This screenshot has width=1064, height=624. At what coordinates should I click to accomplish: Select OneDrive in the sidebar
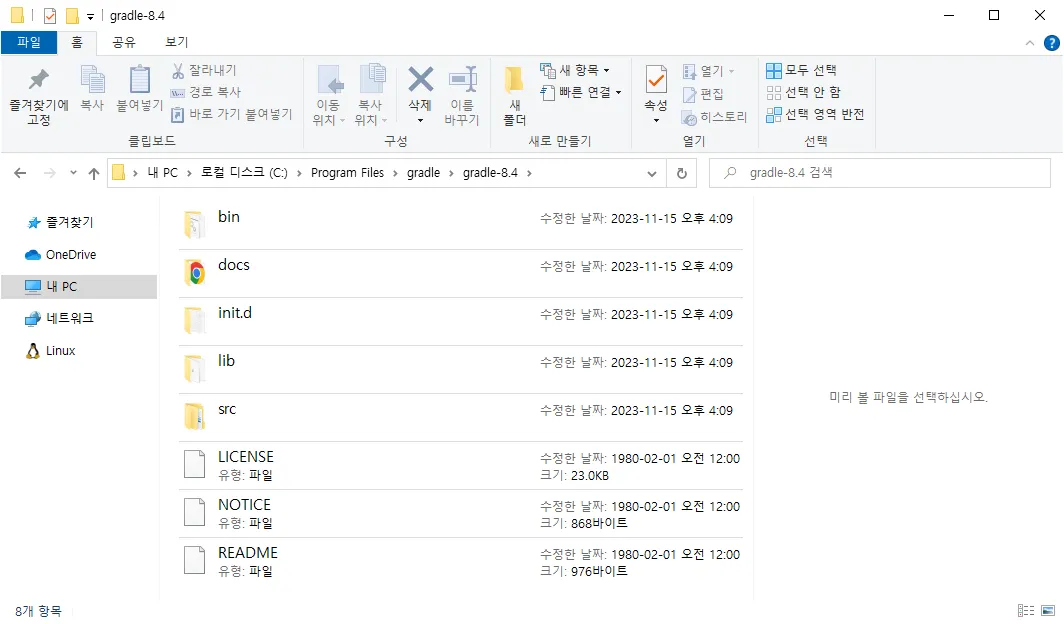pyautogui.click(x=60, y=254)
